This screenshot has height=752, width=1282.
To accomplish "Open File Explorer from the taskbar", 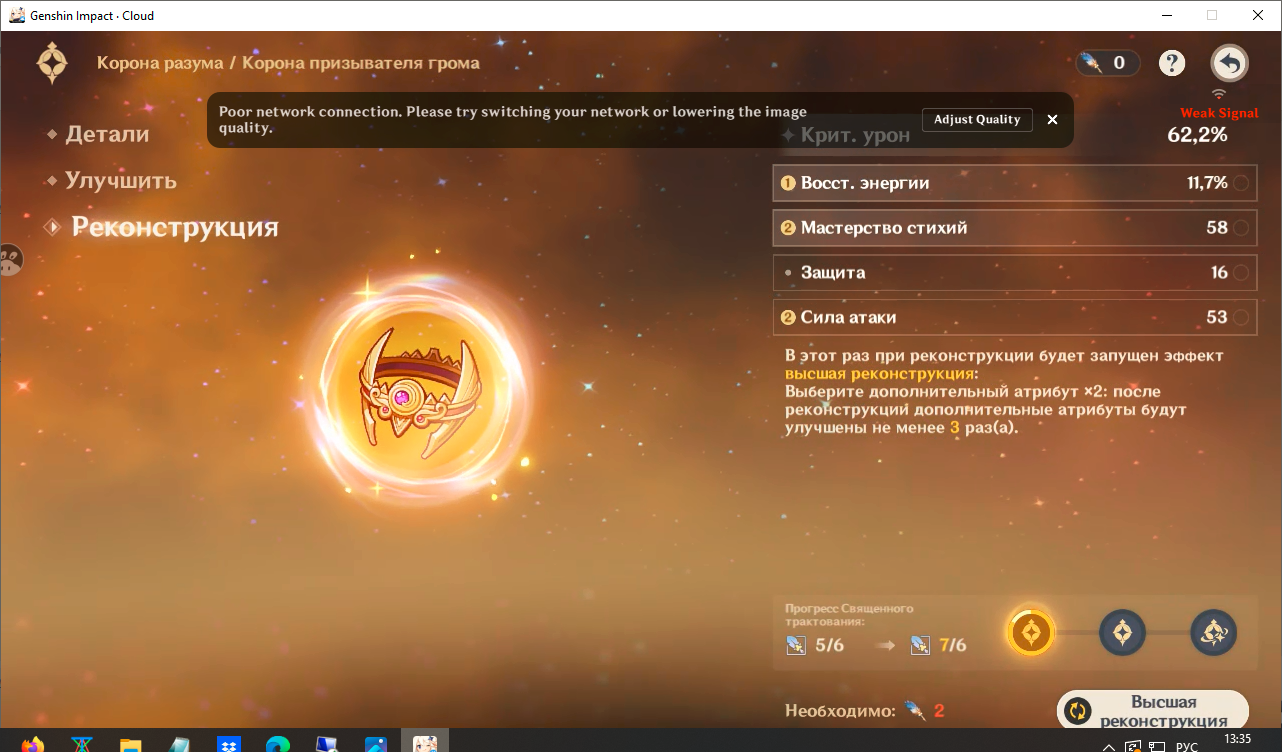I will [x=130, y=745].
